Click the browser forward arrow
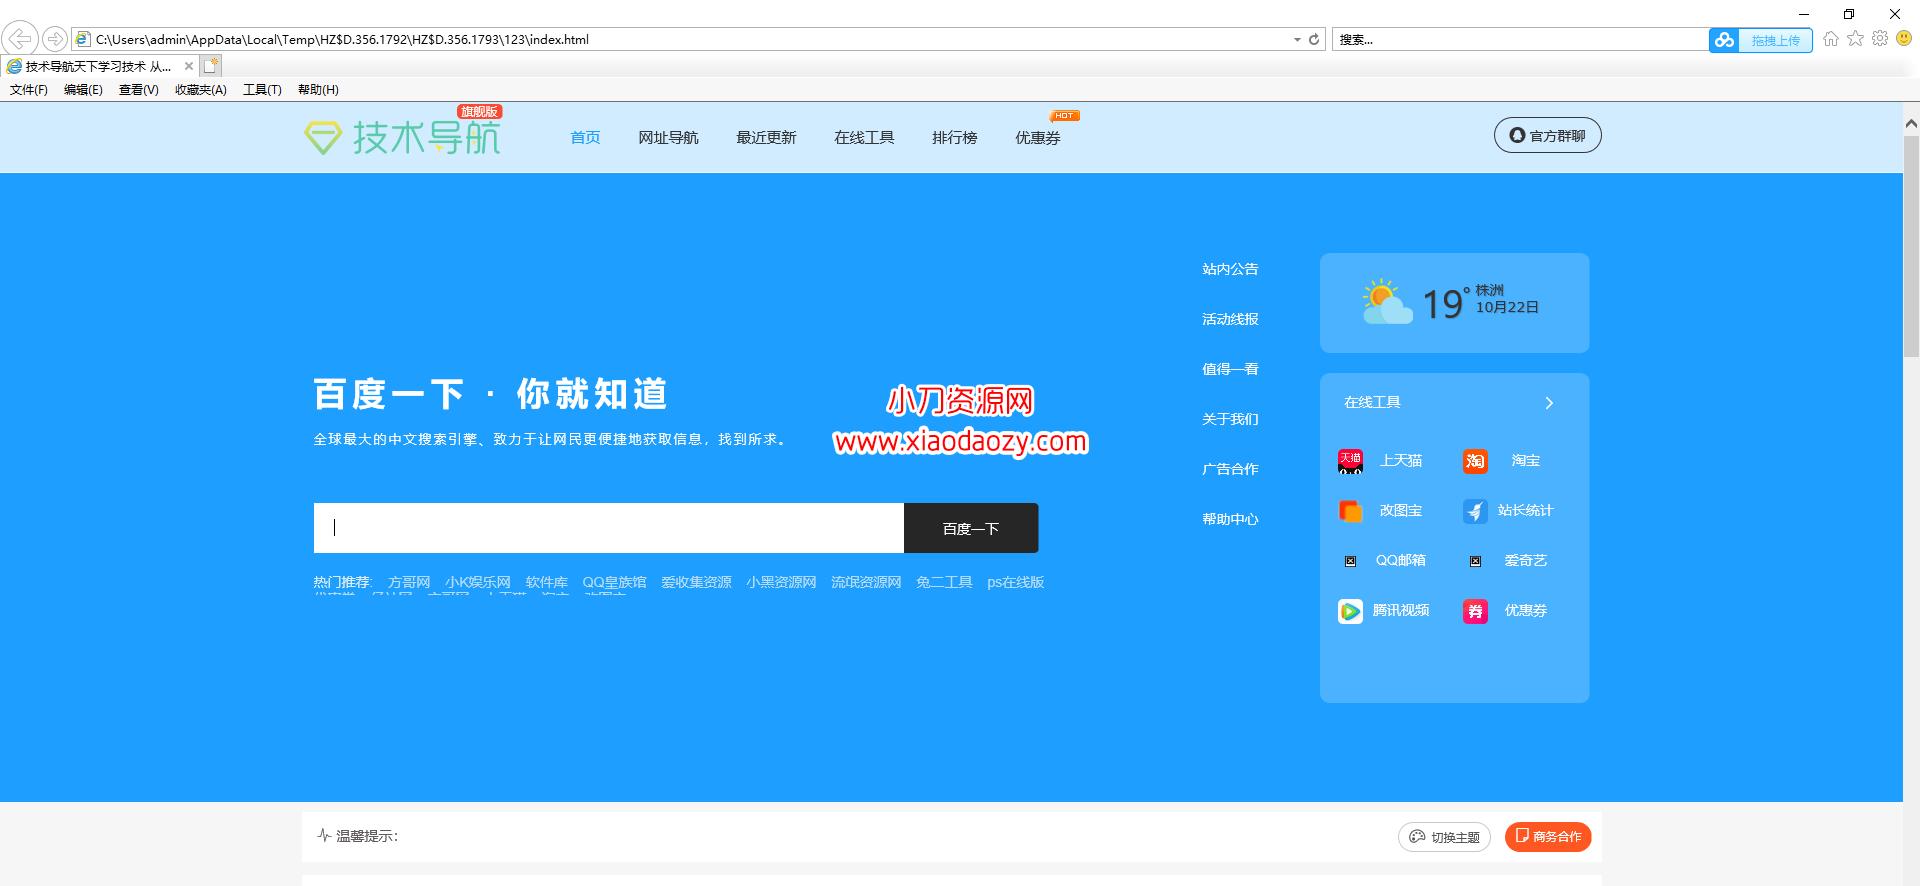The image size is (1920, 886). pos(55,39)
